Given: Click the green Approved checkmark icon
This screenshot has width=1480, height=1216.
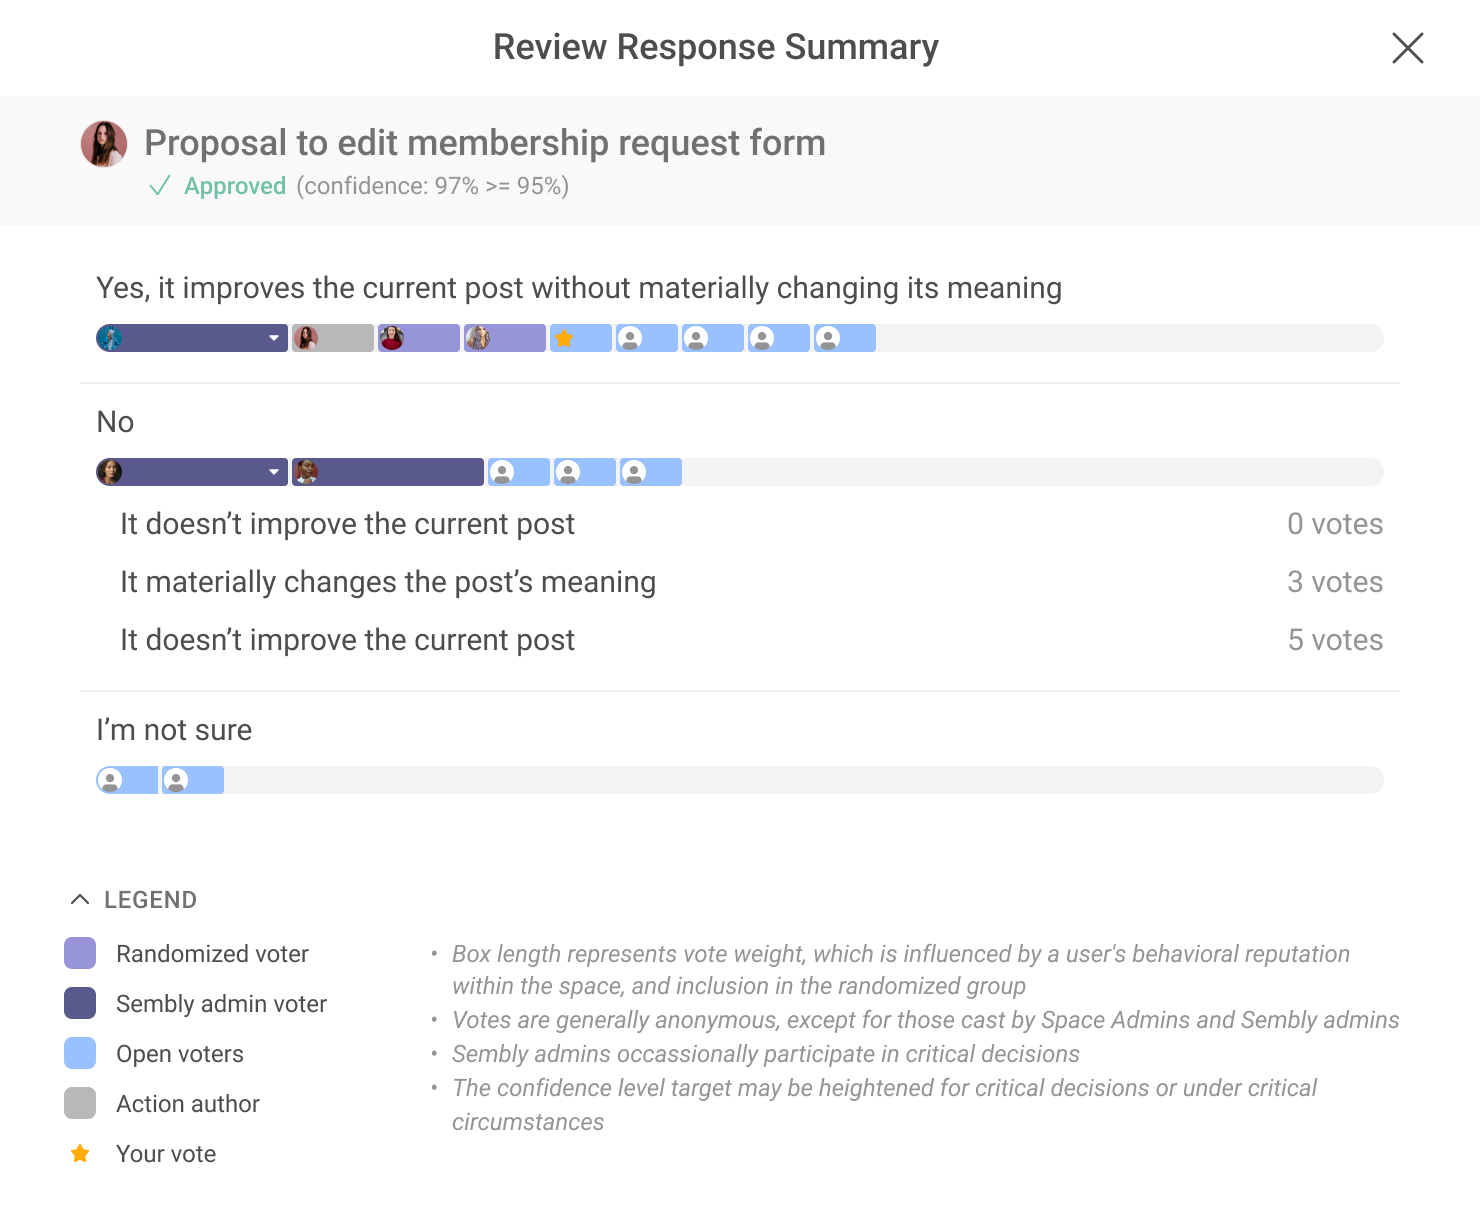Looking at the screenshot, I should [160, 186].
